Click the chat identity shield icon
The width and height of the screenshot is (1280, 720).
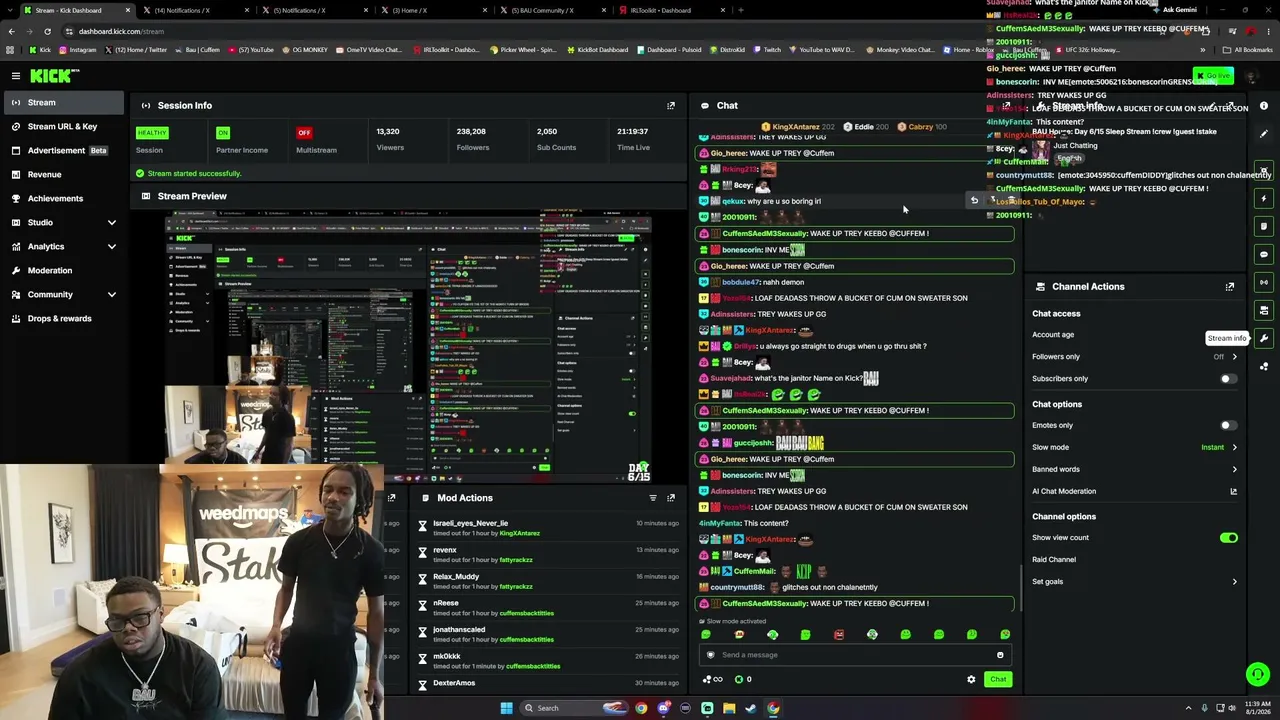point(711,655)
